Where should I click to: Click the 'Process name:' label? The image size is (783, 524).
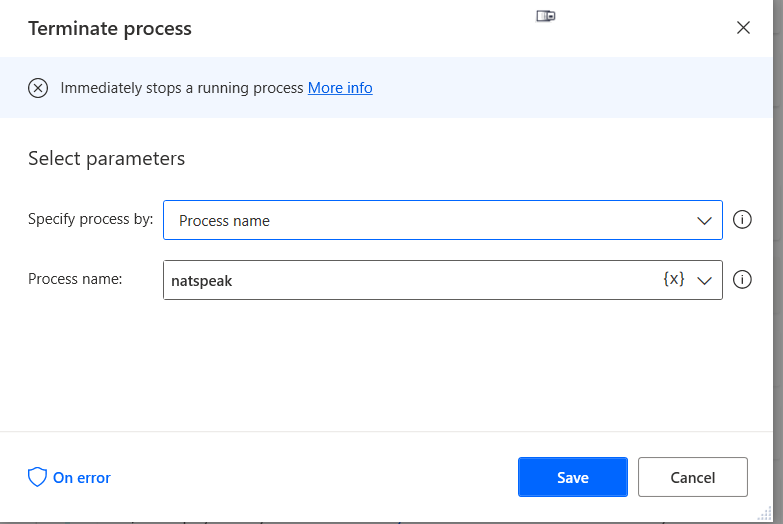point(75,279)
